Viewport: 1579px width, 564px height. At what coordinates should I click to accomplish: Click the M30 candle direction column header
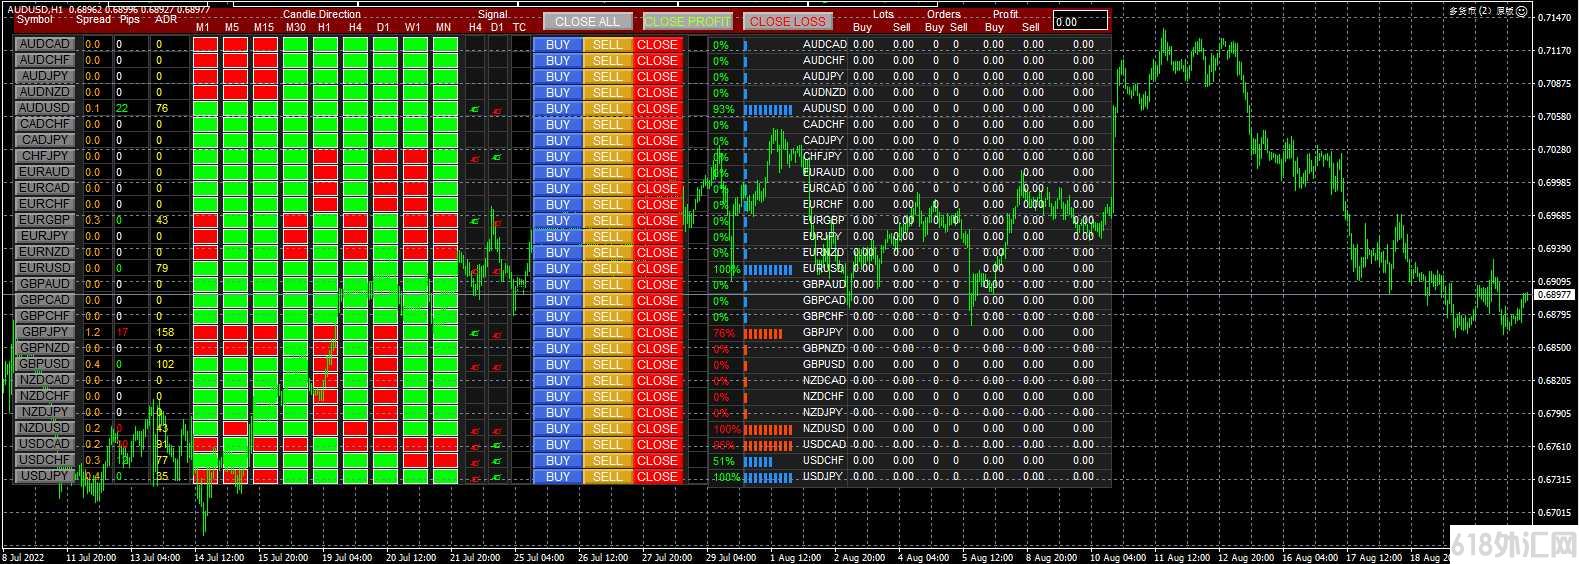point(295,27)
